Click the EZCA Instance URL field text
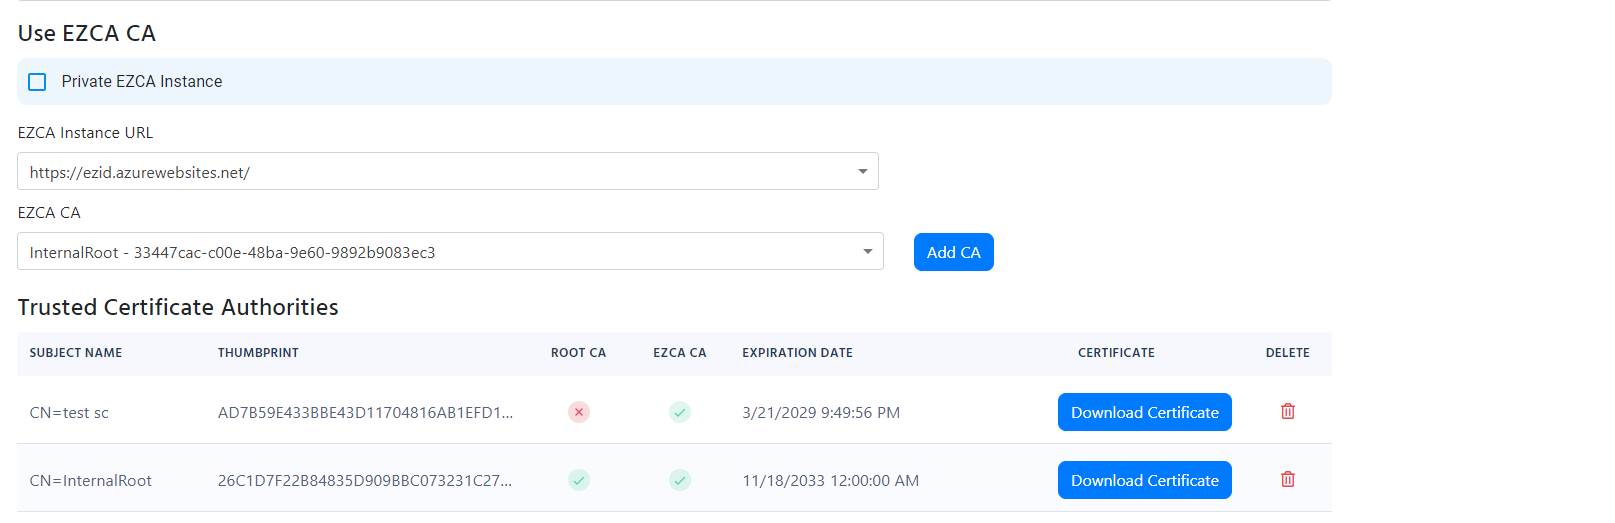 [x=140, y=172]
